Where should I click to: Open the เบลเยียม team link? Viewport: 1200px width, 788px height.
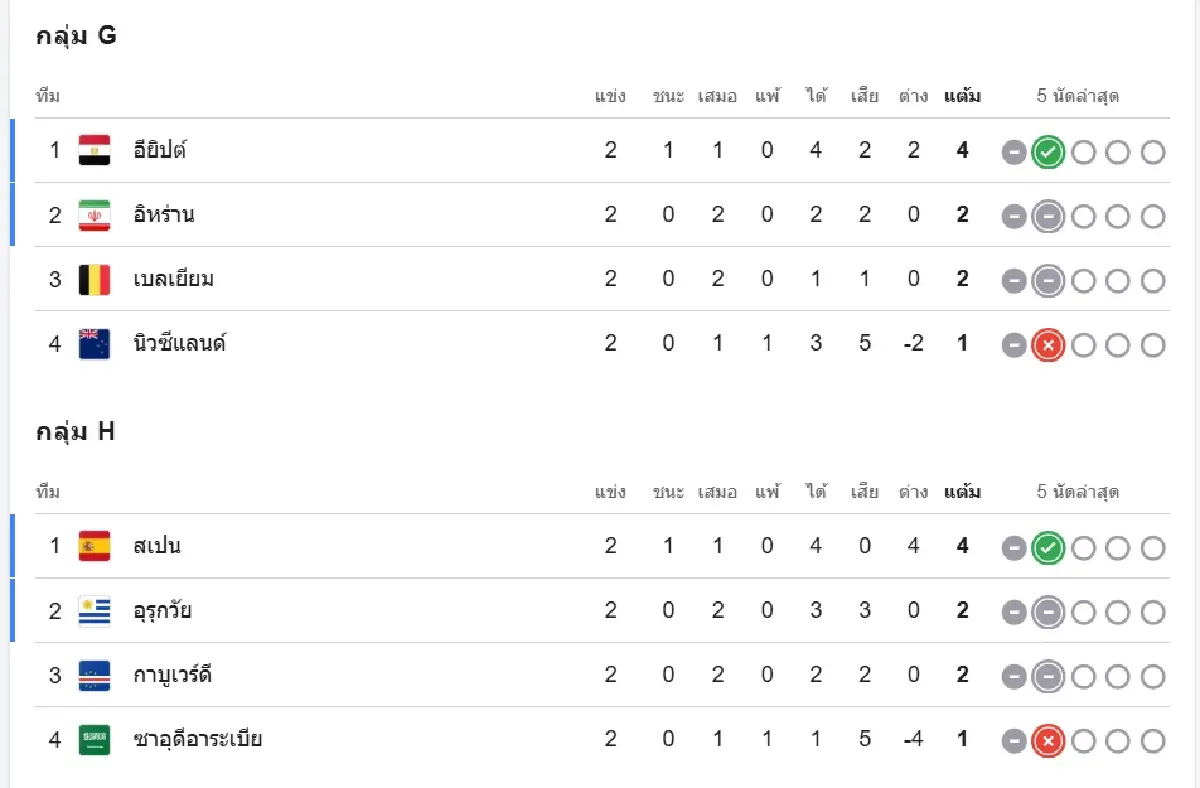pos(173,279)
